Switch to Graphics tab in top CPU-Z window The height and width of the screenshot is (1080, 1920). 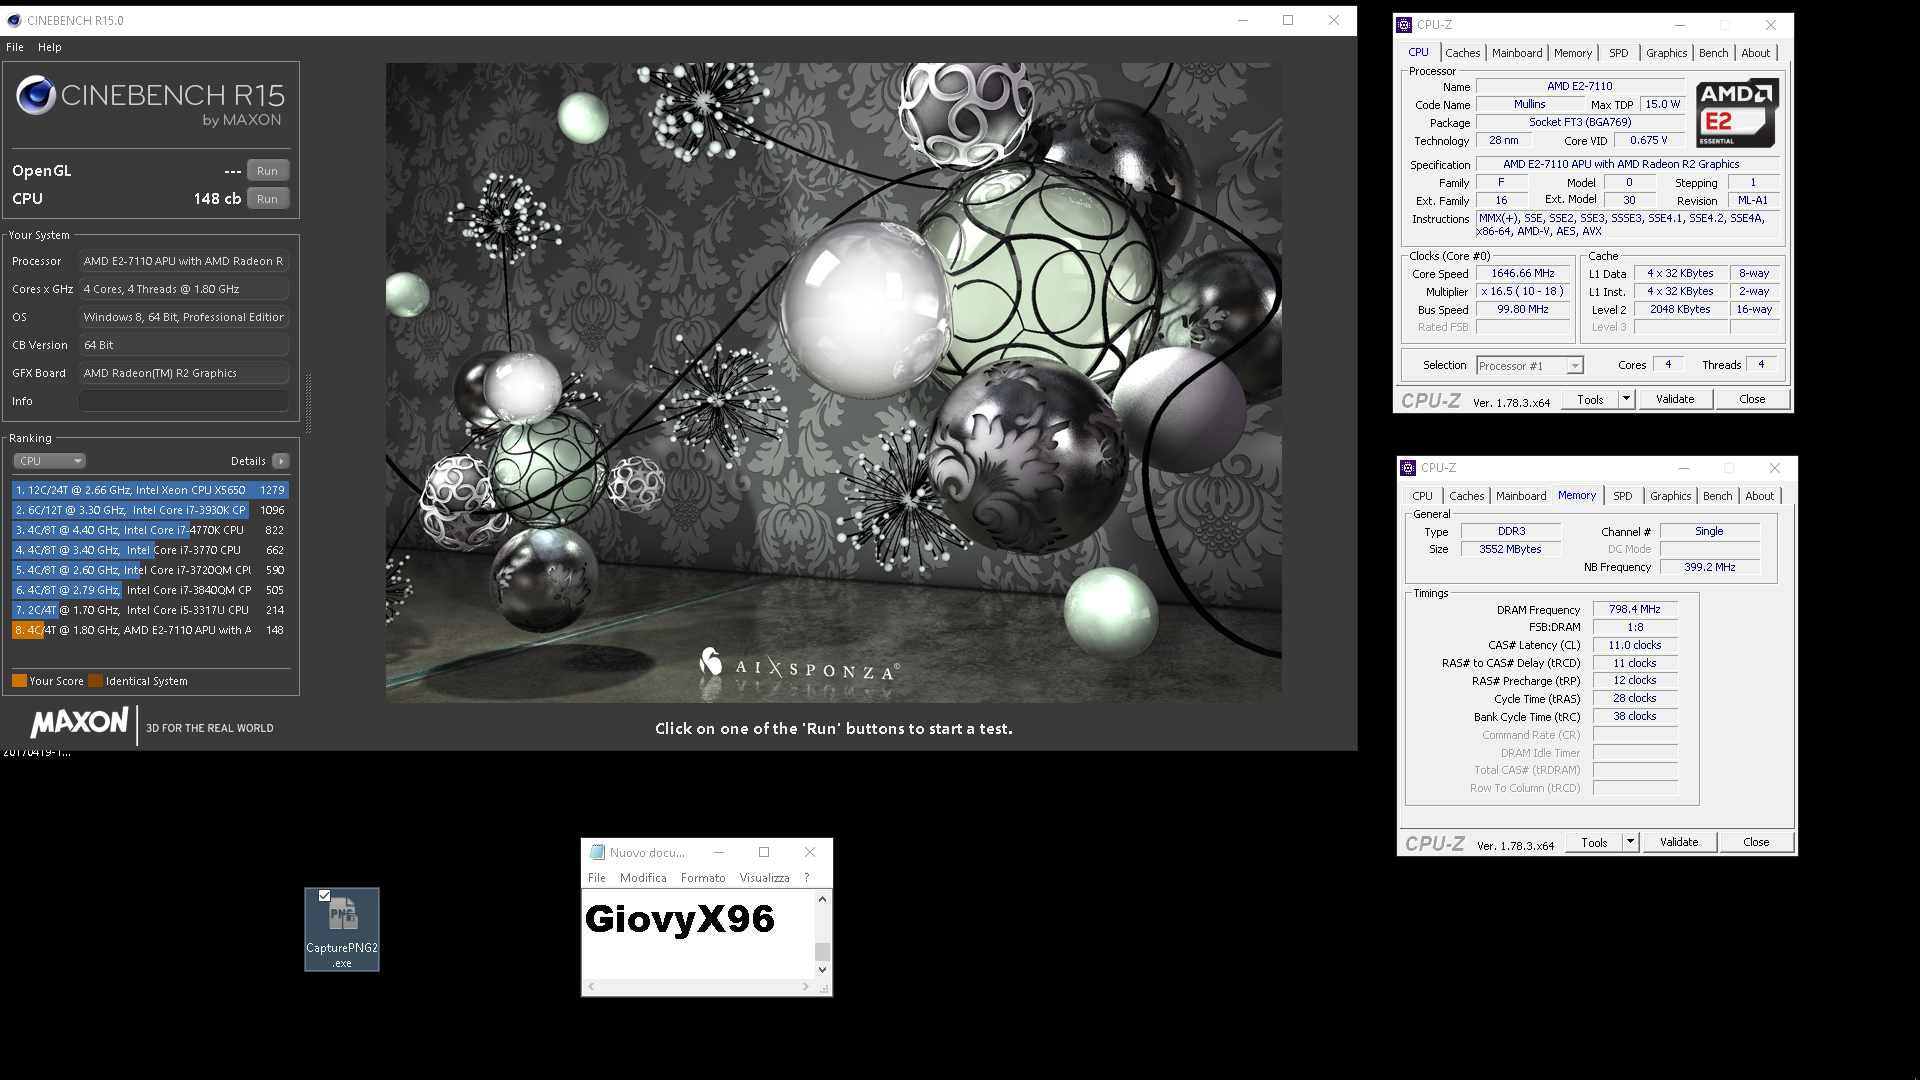pos(1667,53)
